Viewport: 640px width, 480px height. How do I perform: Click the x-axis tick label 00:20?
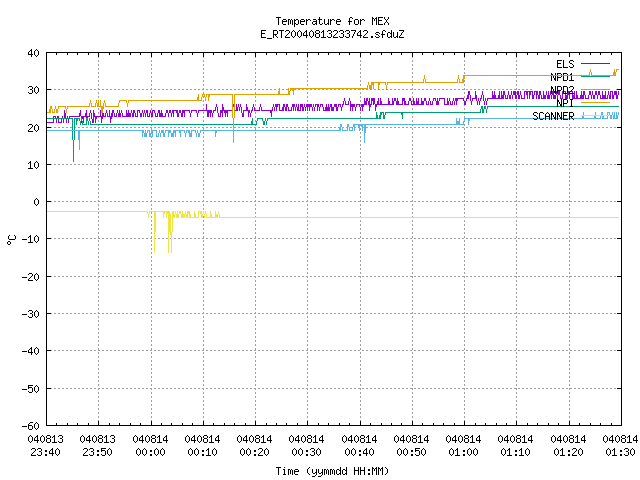click(x=254, y=452)
